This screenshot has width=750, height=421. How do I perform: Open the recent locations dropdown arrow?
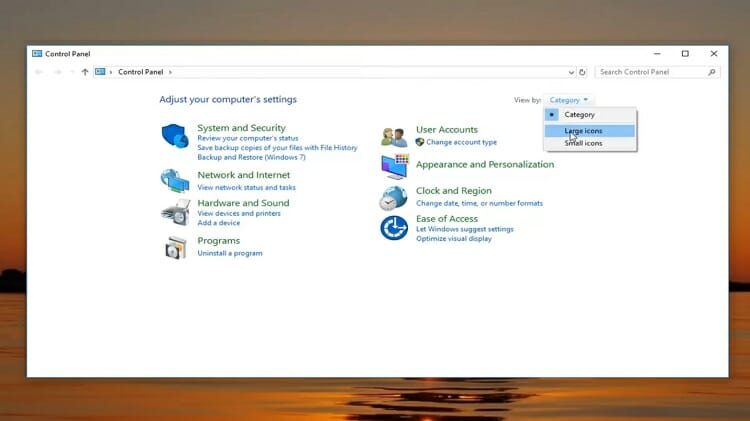[x=72, y=72]
